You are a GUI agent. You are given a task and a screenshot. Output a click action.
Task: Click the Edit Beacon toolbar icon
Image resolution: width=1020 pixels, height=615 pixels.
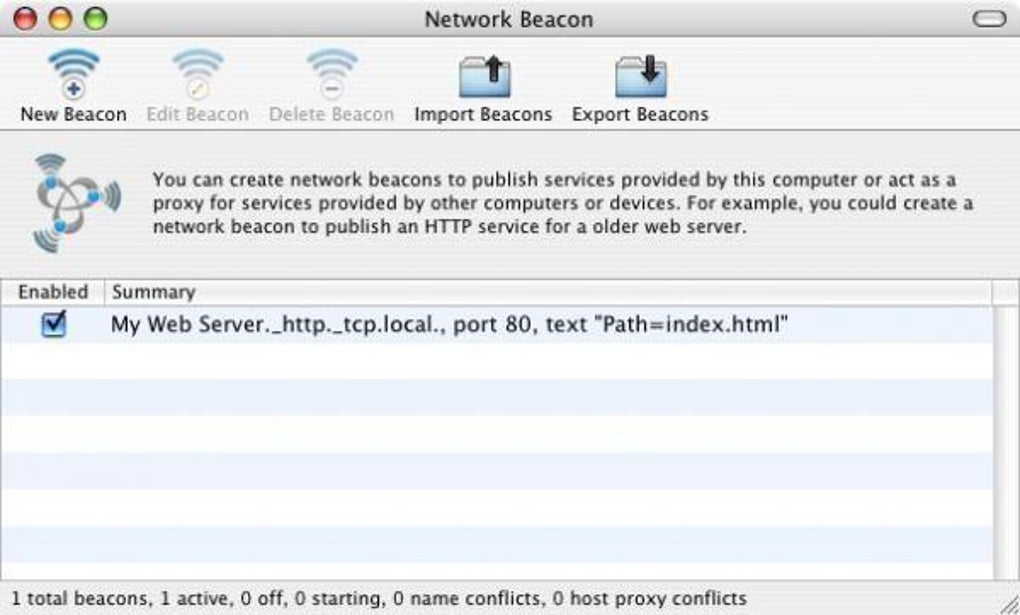197,76
